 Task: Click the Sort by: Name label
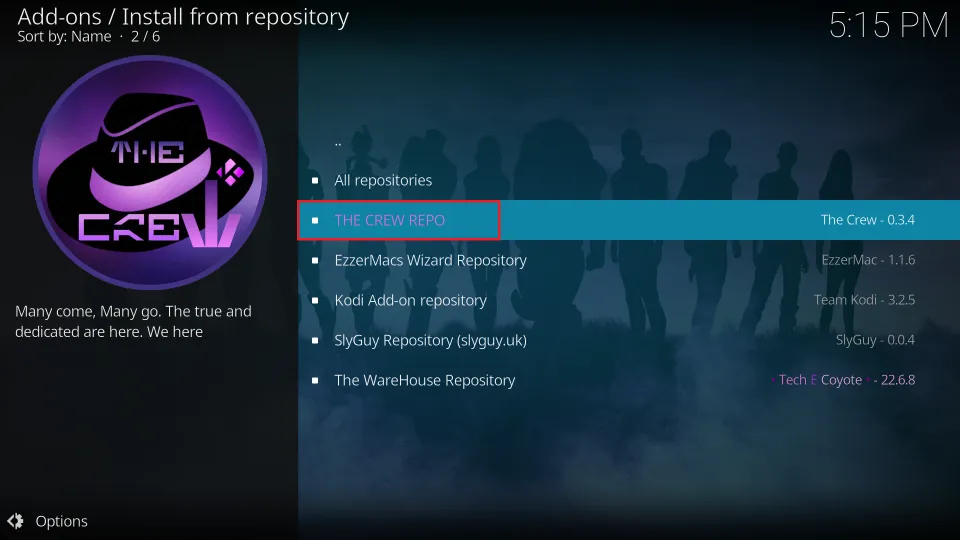[64, 37]
